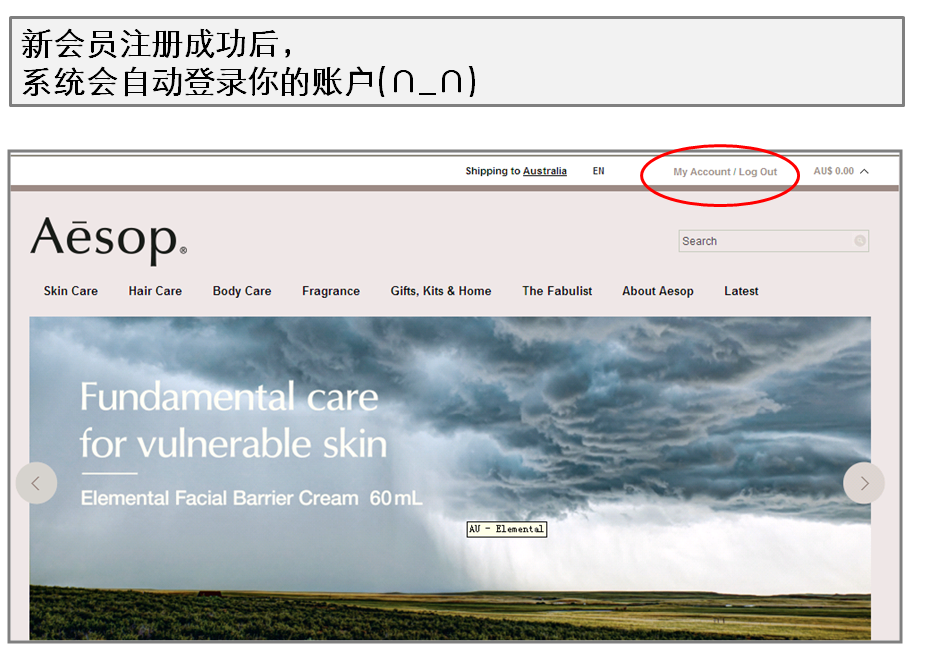Click the Search input field
Viewport: 930px width, 663px height.
[773, 241]
